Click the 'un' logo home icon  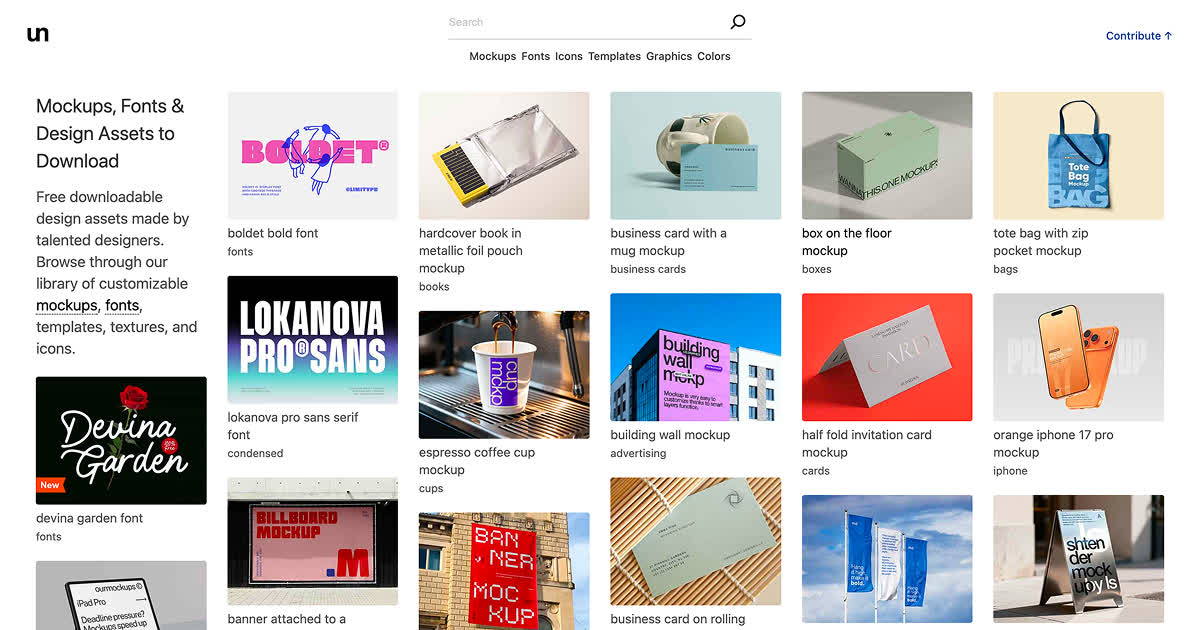click(38, 34)
